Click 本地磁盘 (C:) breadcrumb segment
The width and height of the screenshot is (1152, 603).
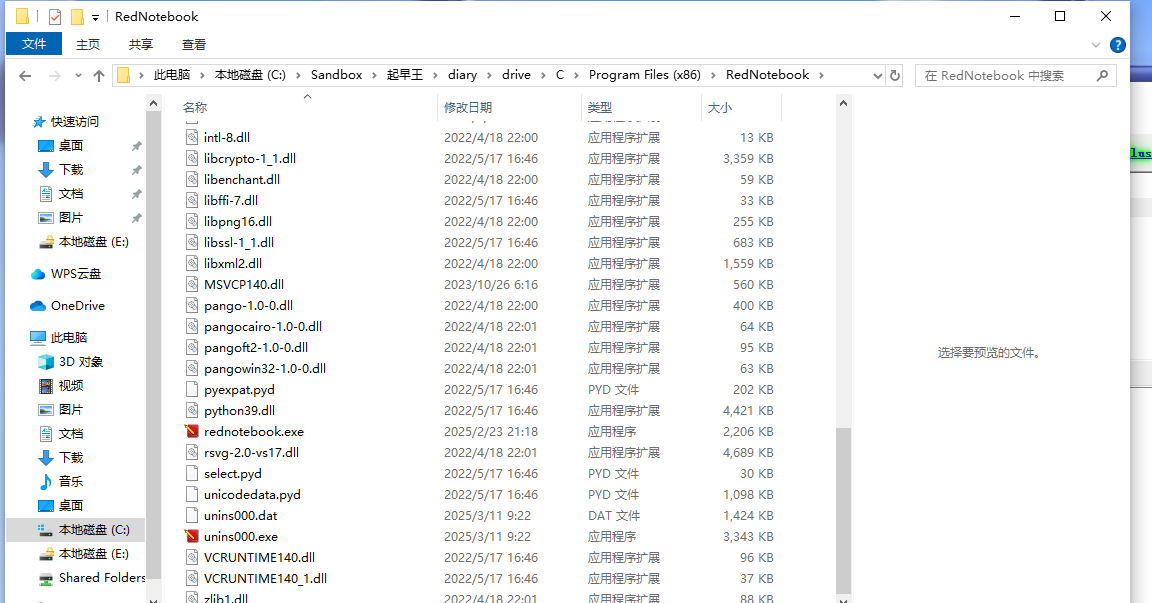[250, 75]
